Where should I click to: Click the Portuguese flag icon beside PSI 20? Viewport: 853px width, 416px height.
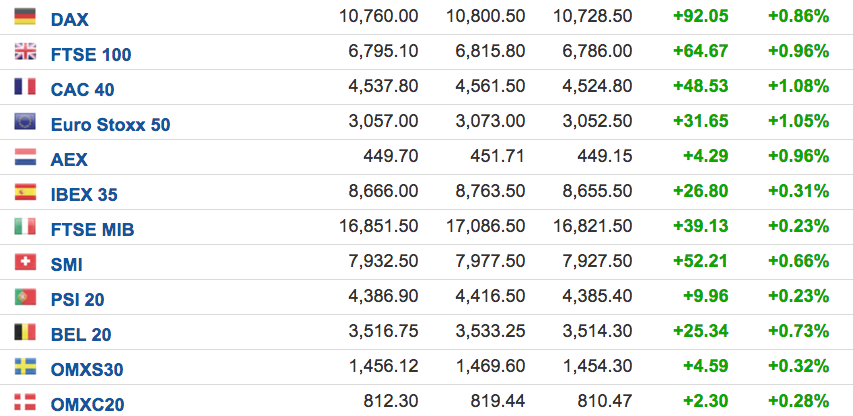click(25, 297)
